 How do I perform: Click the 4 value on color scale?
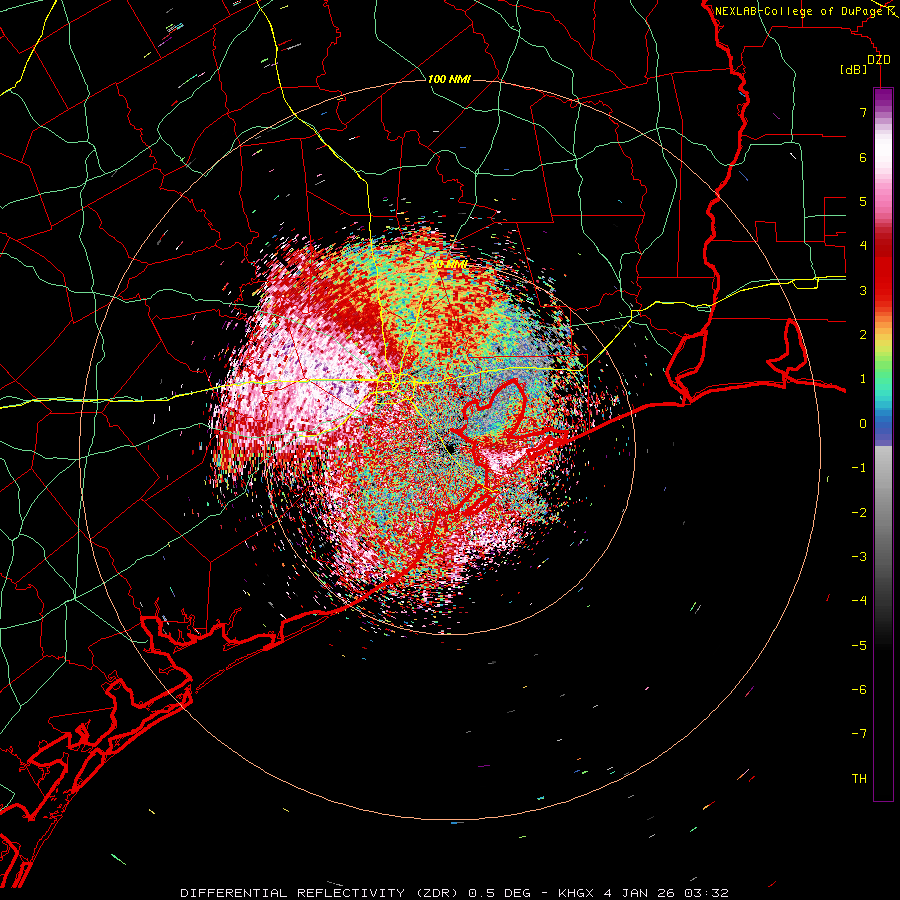click(x=863, y=246)
